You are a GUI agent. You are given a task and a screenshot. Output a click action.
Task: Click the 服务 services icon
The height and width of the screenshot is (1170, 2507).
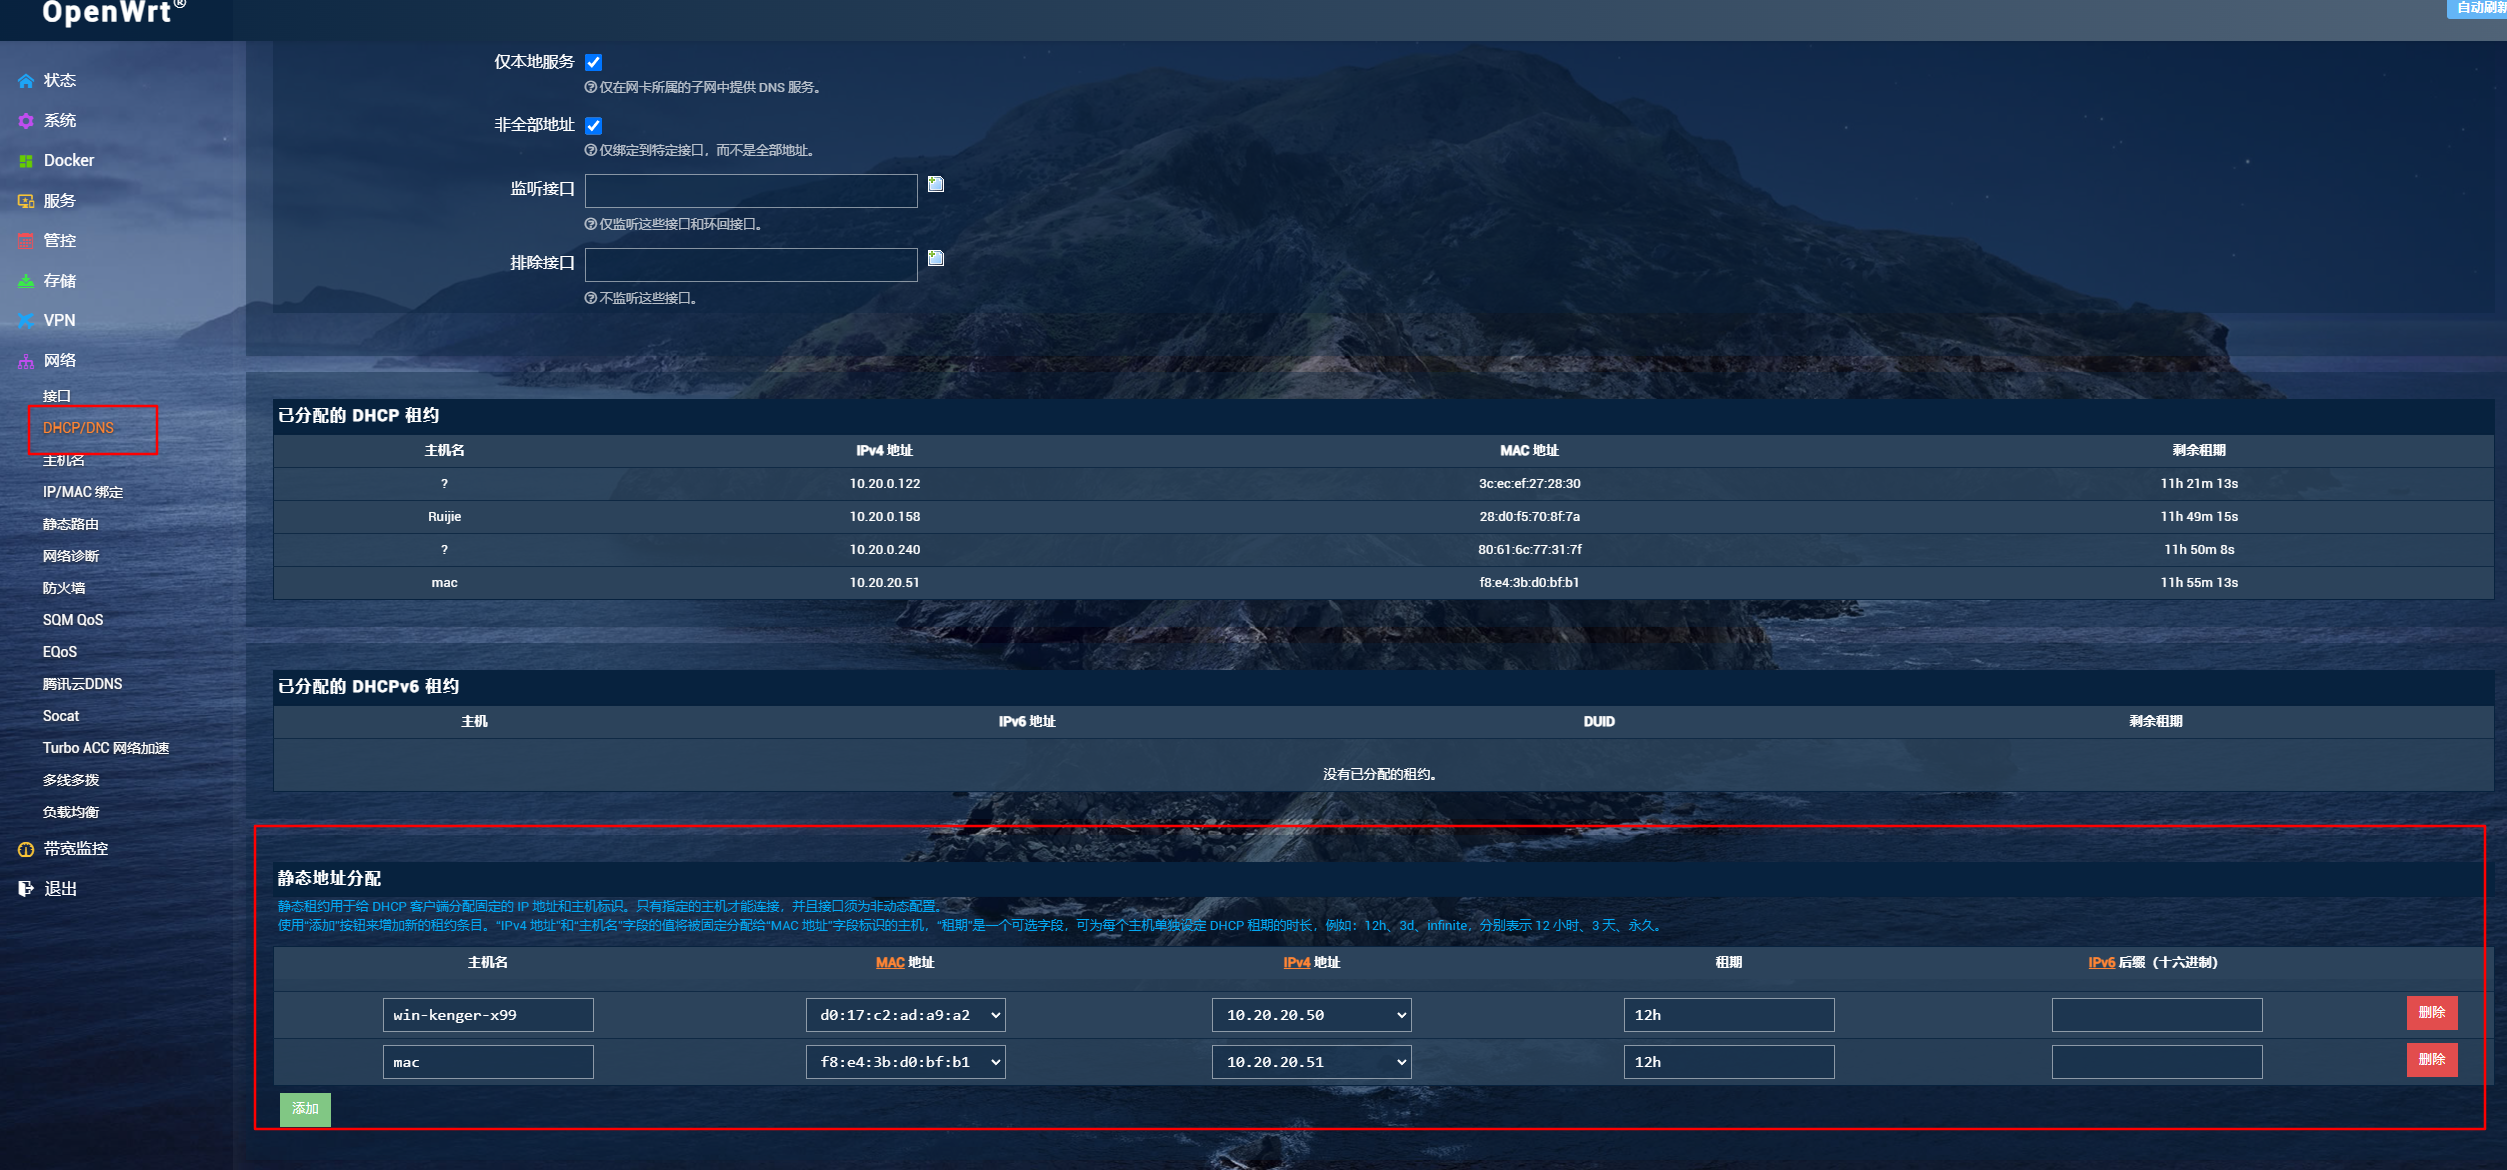pyautogui.click(x=26, y=201)
